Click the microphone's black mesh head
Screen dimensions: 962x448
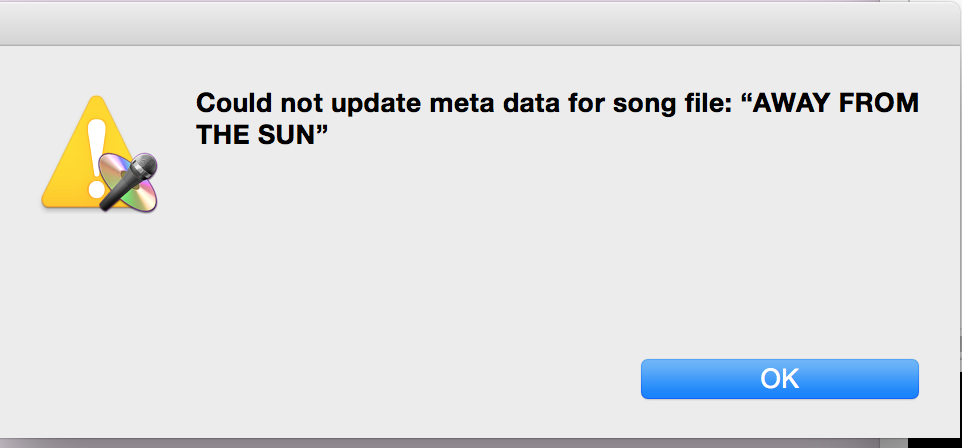[143, 166]
